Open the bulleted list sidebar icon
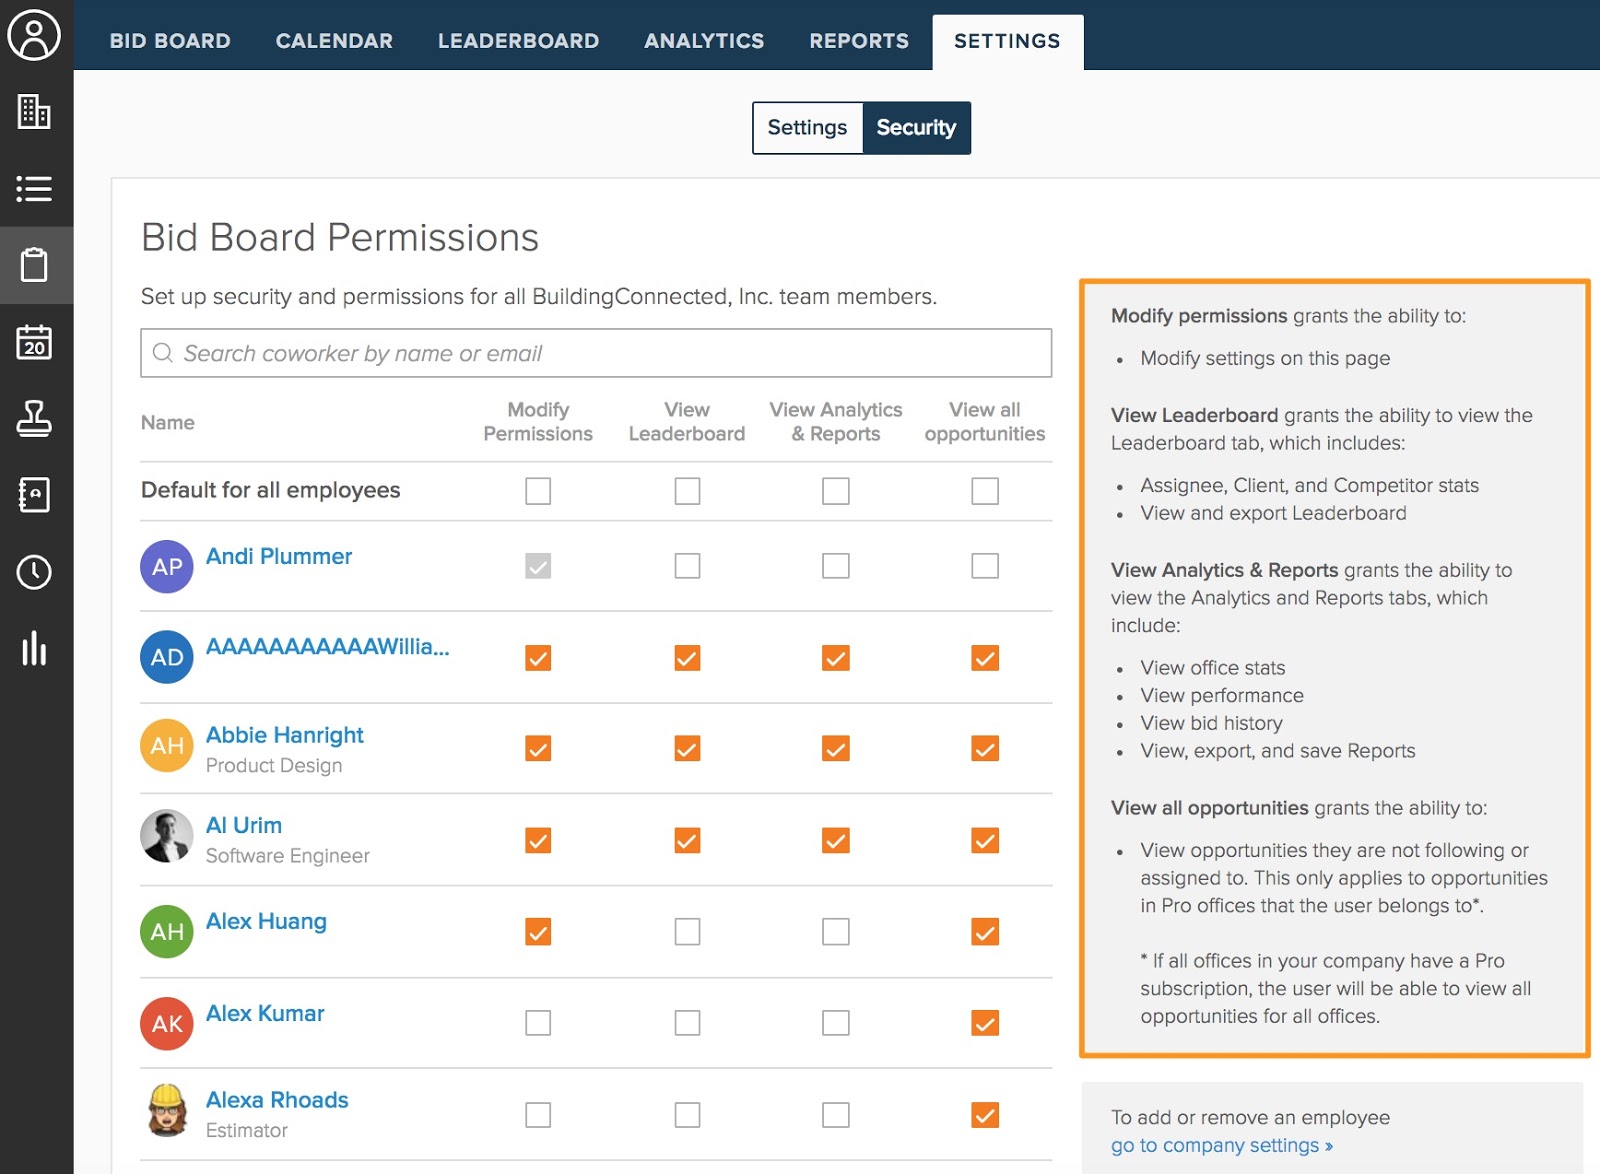Screen dimensions: 1600x1174 pos(35,189)
